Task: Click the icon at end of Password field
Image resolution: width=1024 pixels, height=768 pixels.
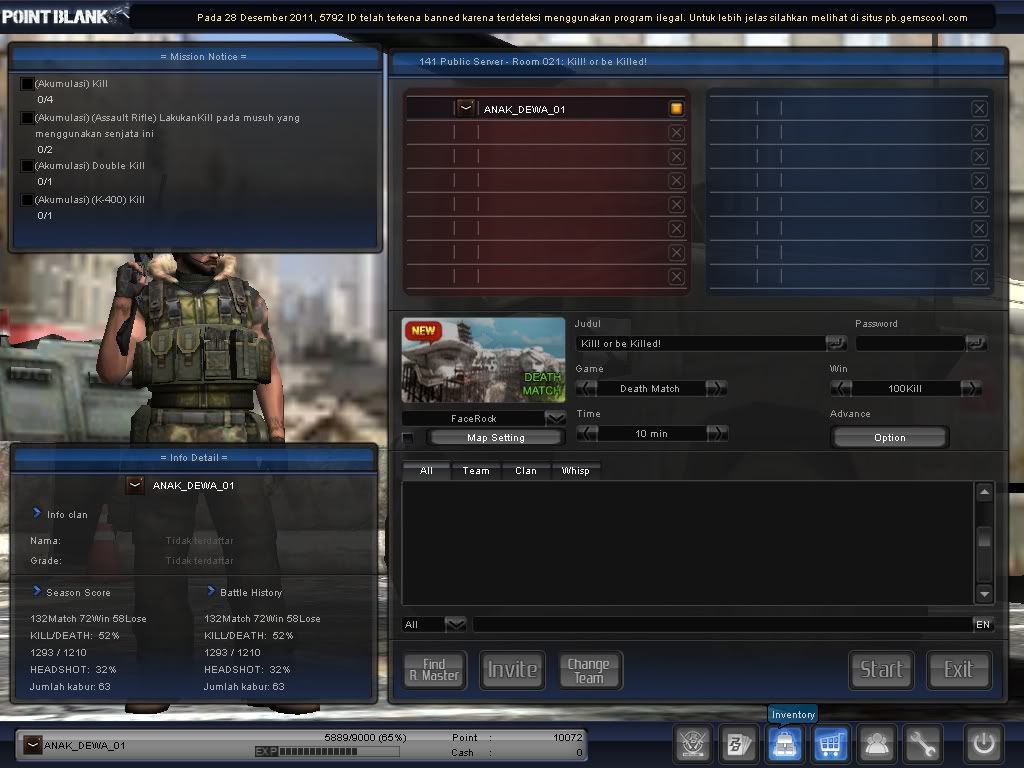Action: [976, 343]
